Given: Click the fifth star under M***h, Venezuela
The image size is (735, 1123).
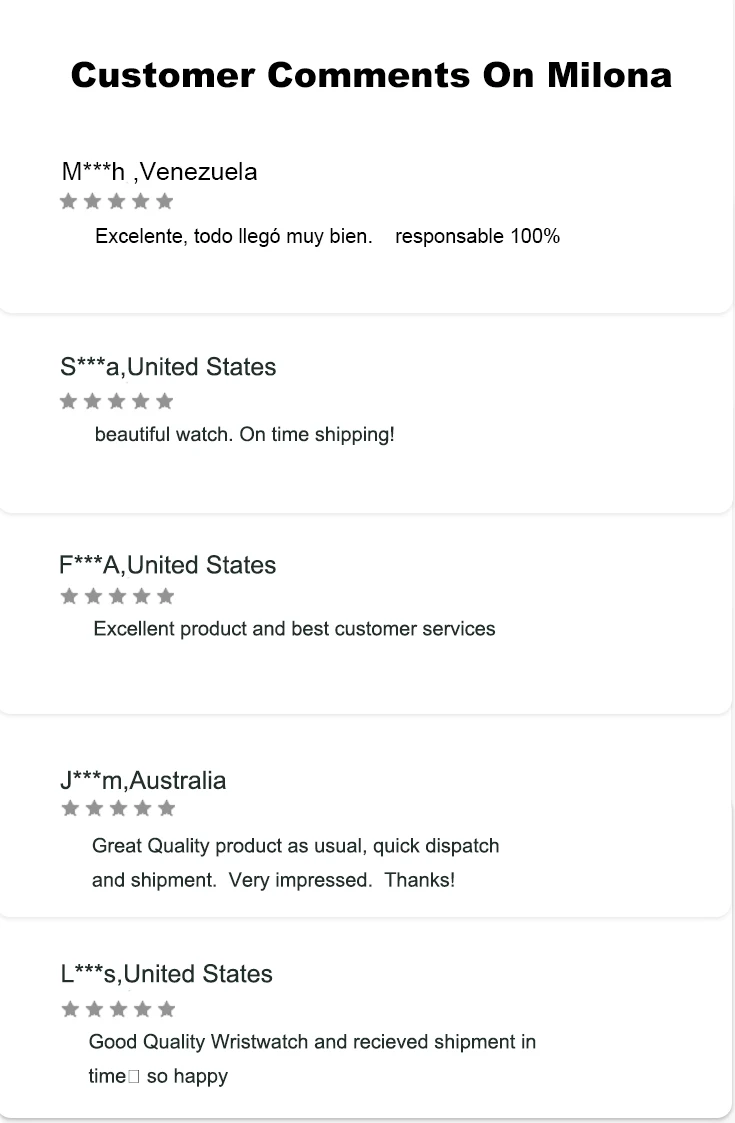Looking at the screenshot, I should pos(165,201).
